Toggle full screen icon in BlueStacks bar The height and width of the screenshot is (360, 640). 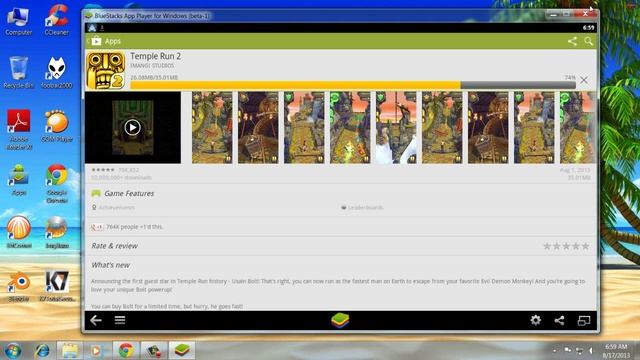pyautogui.click(x=584, y=320)
